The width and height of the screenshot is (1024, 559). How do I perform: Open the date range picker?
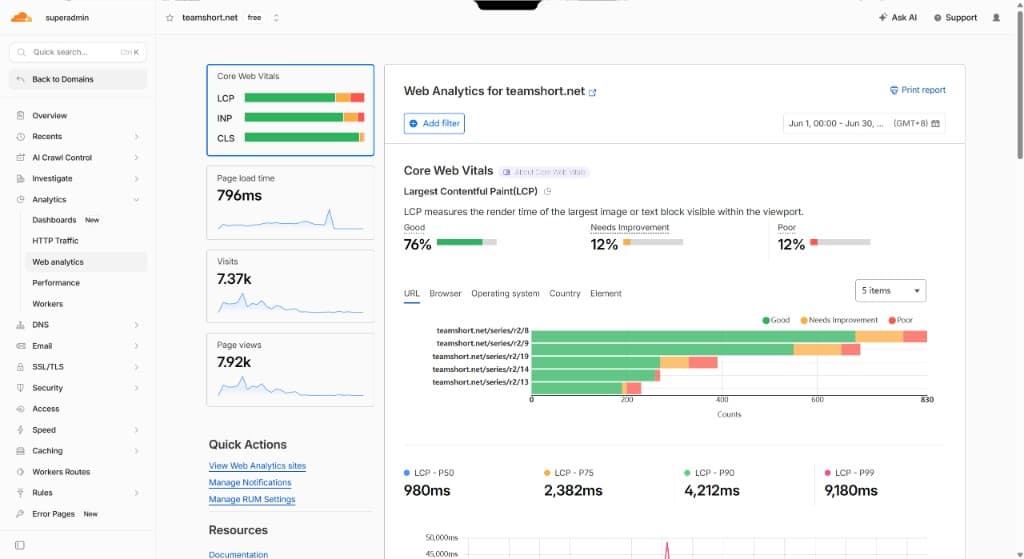[x=864, y=123]
